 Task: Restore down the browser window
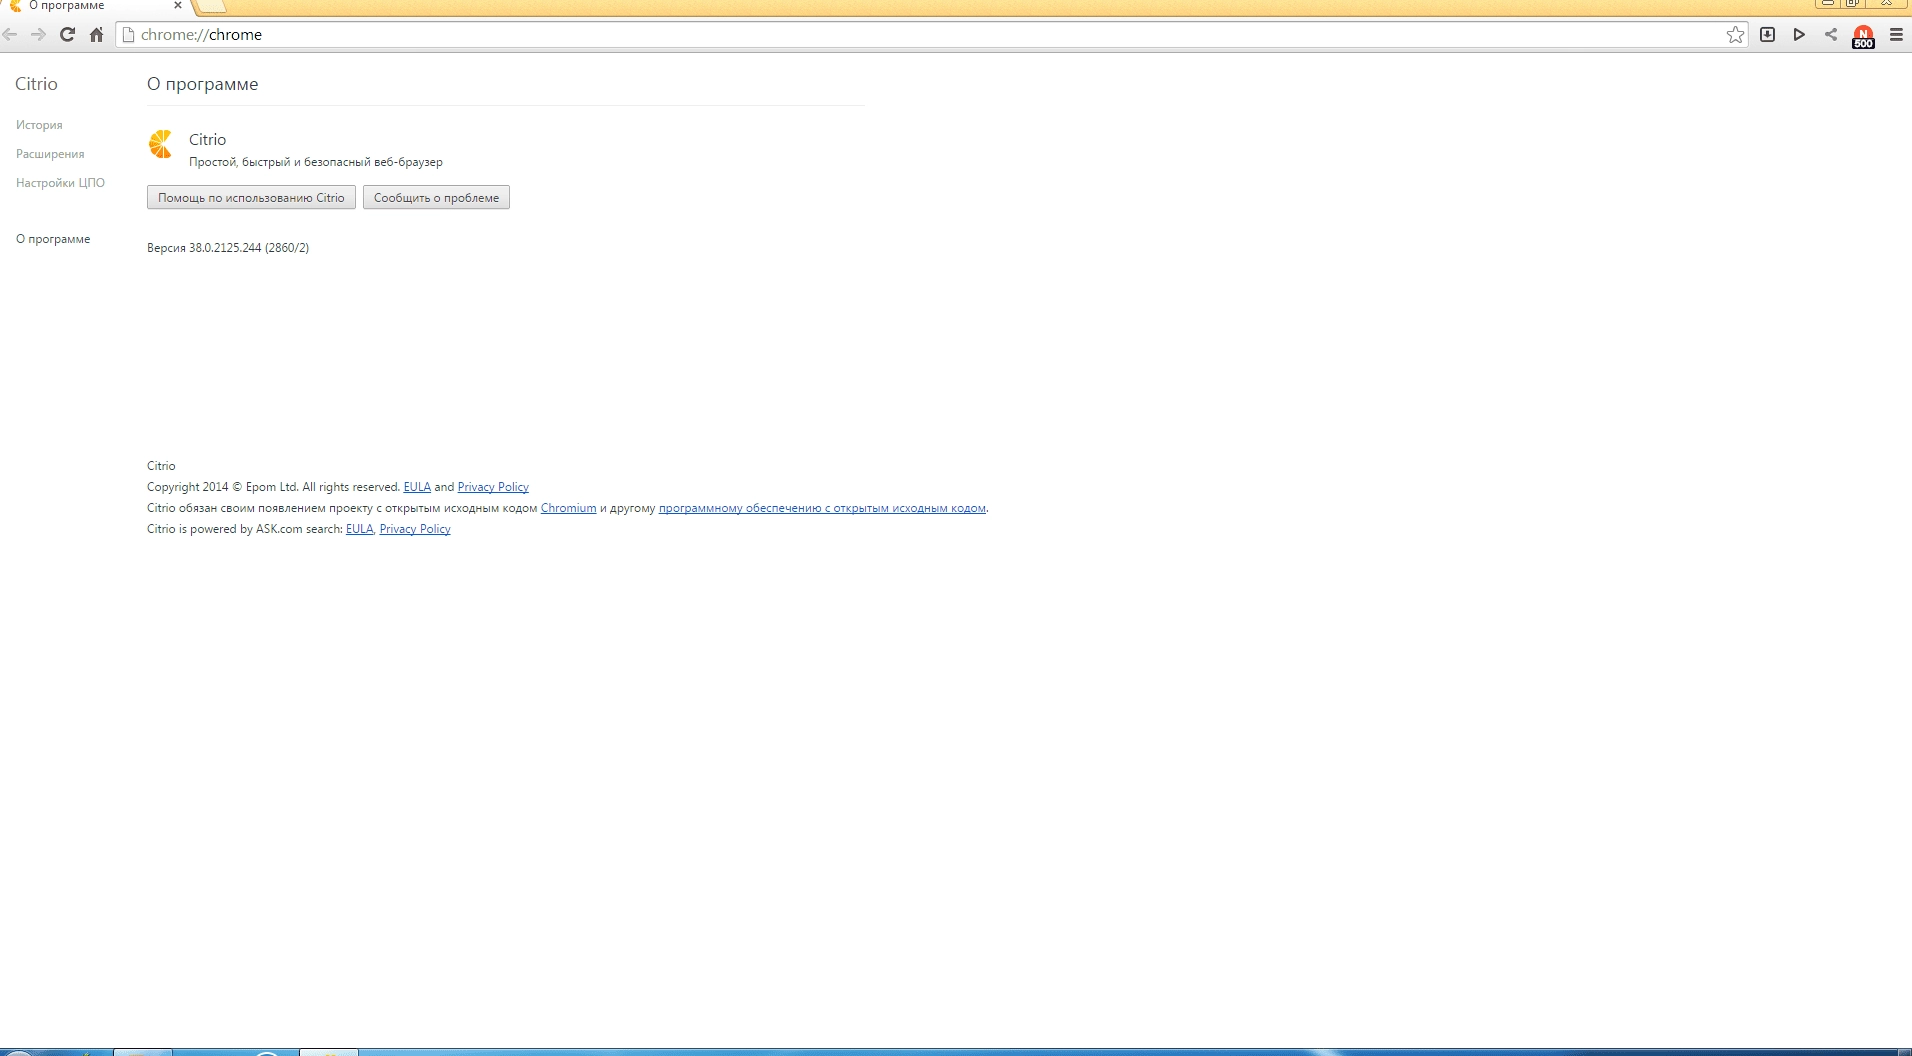click(1853, 3)
